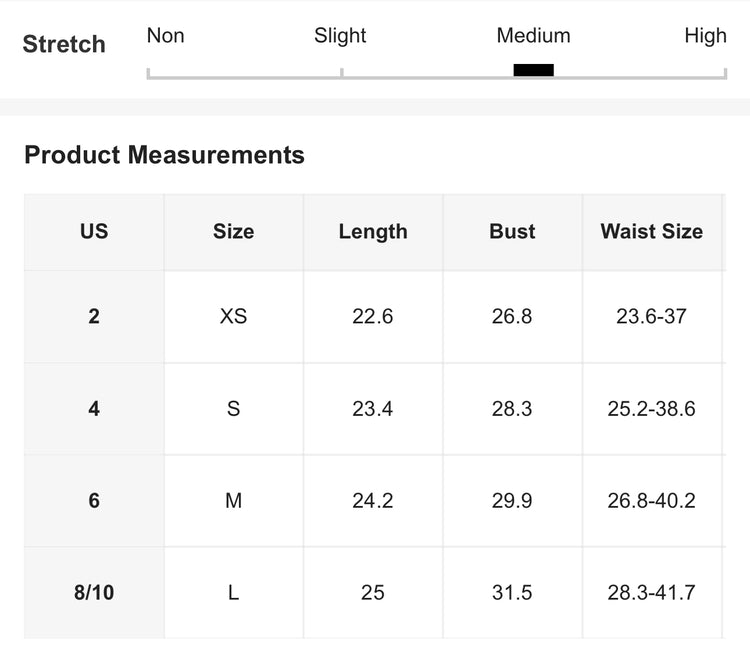Click the "High" stretch level label
This screenshot has width=750, height=645.
pyautogui.click(x=705, y=36)
